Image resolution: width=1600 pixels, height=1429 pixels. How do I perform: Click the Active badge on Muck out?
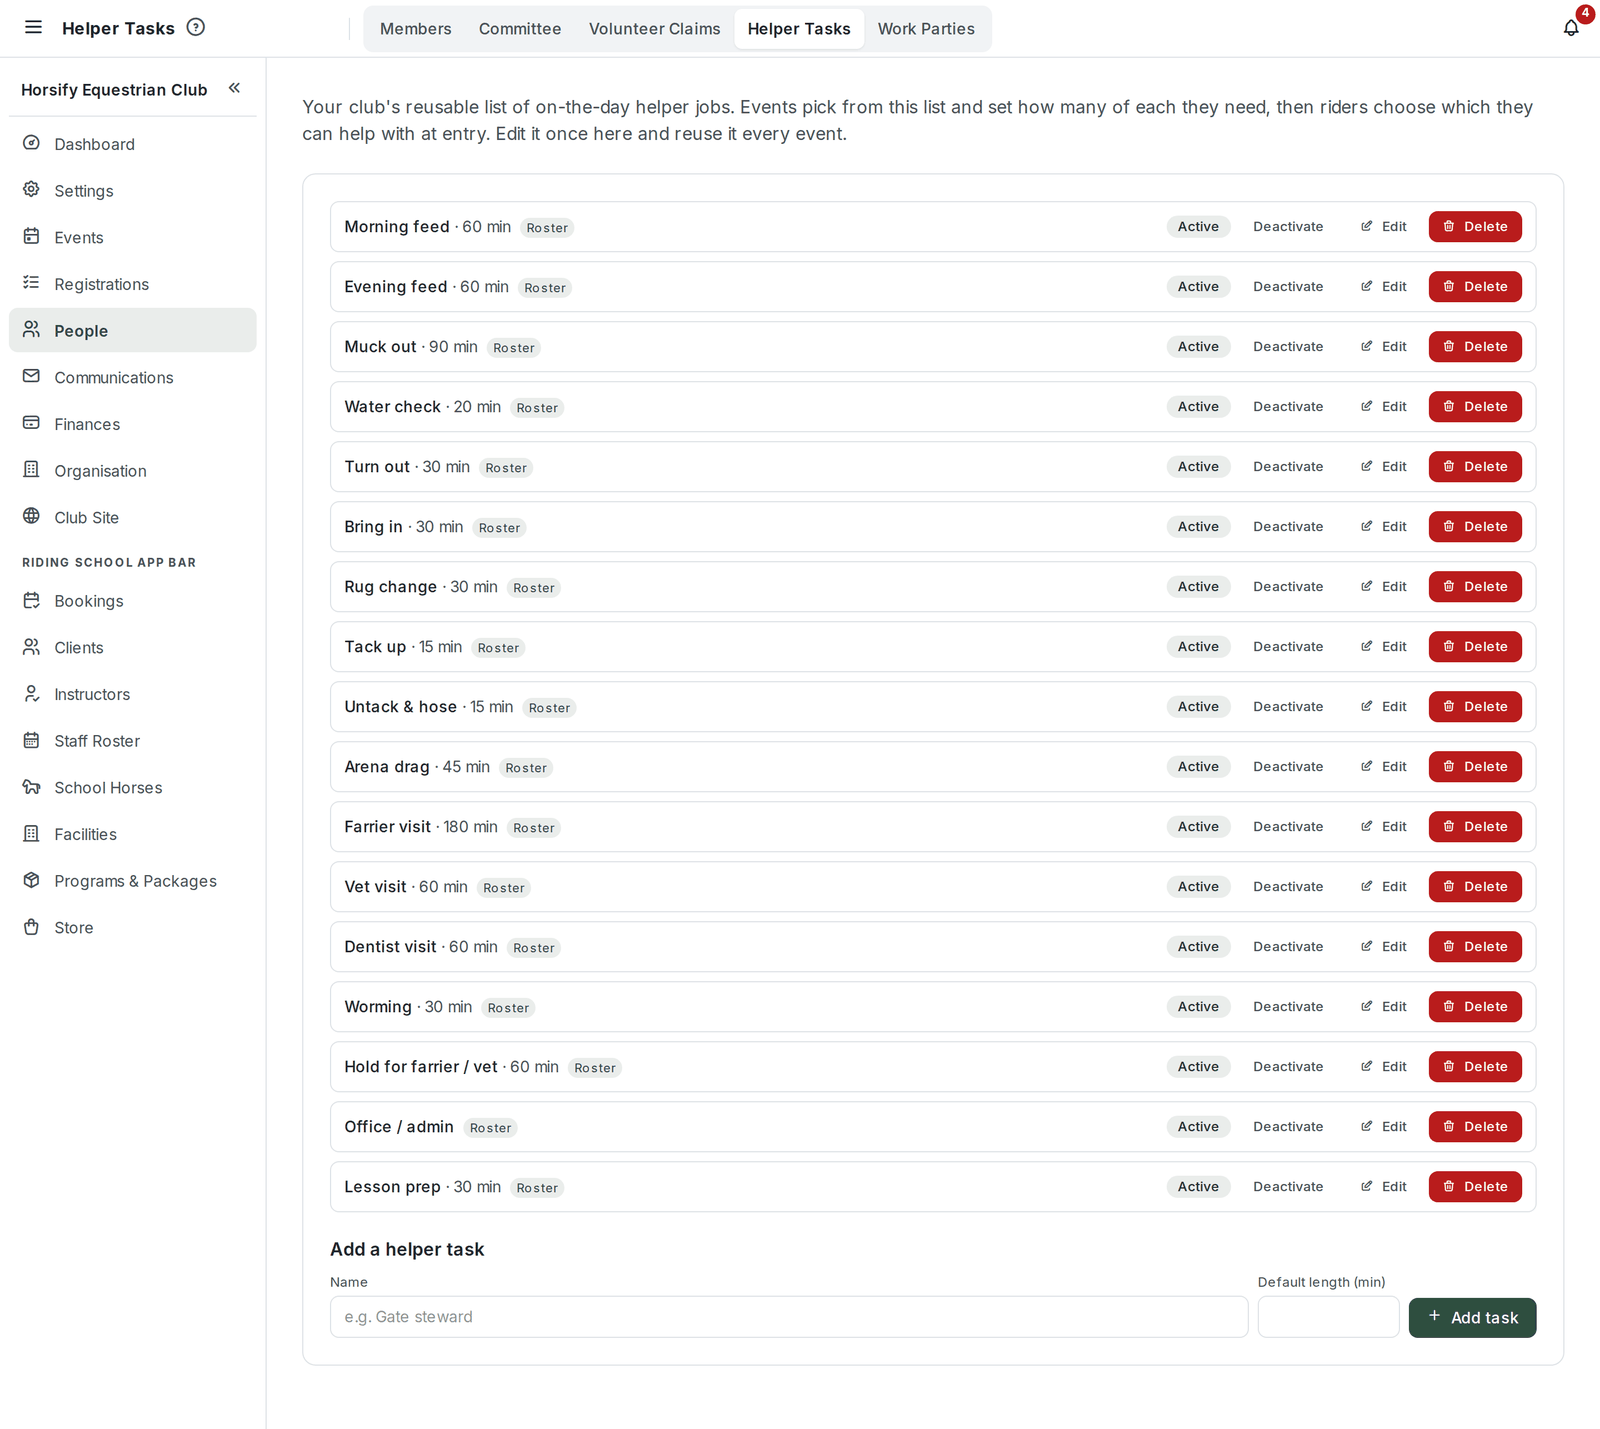pos(1198,347)
